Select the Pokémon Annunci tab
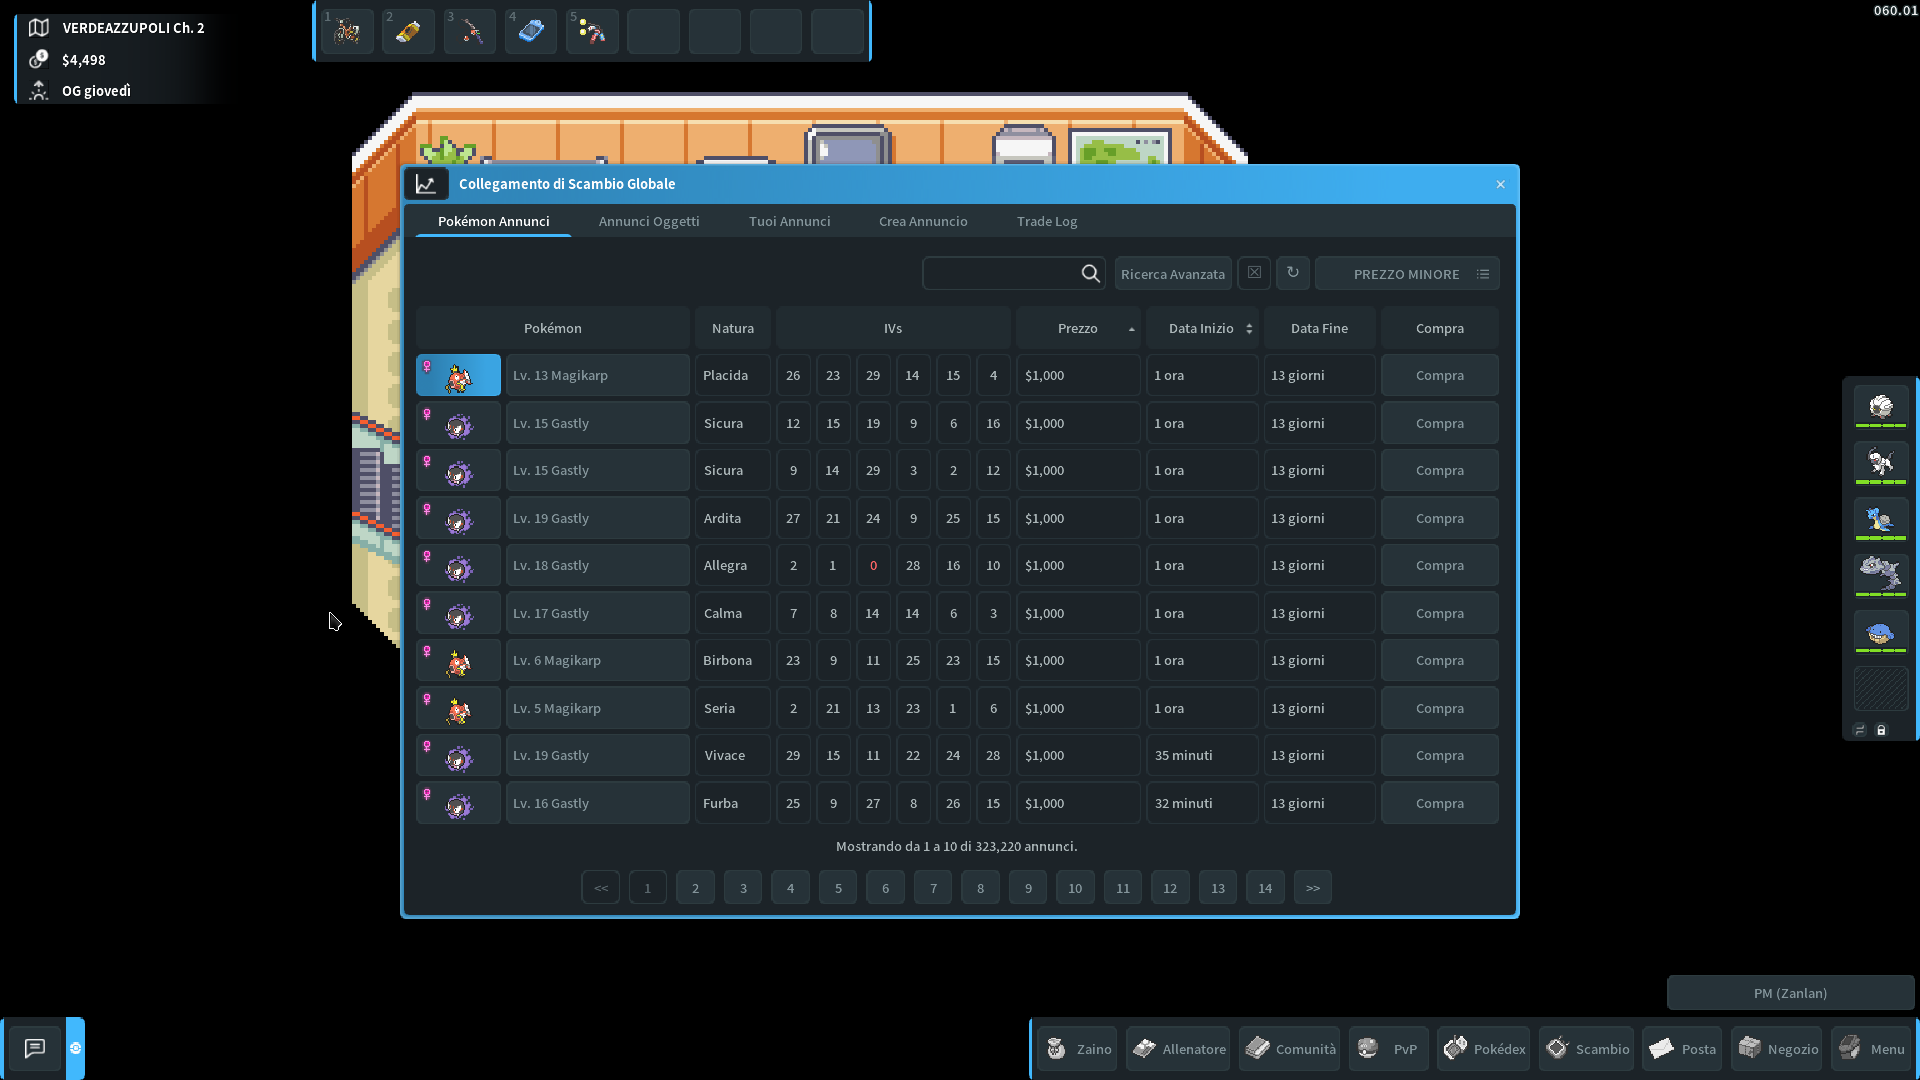Image resolution: width=1920 pixels, height=1080 pixels. pyautogui.click(x=493, y=221)
